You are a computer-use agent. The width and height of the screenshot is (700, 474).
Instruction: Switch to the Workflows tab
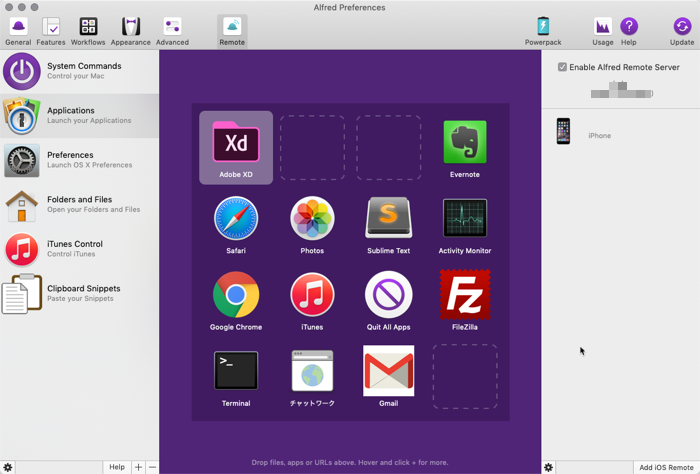tap(88, 31)
